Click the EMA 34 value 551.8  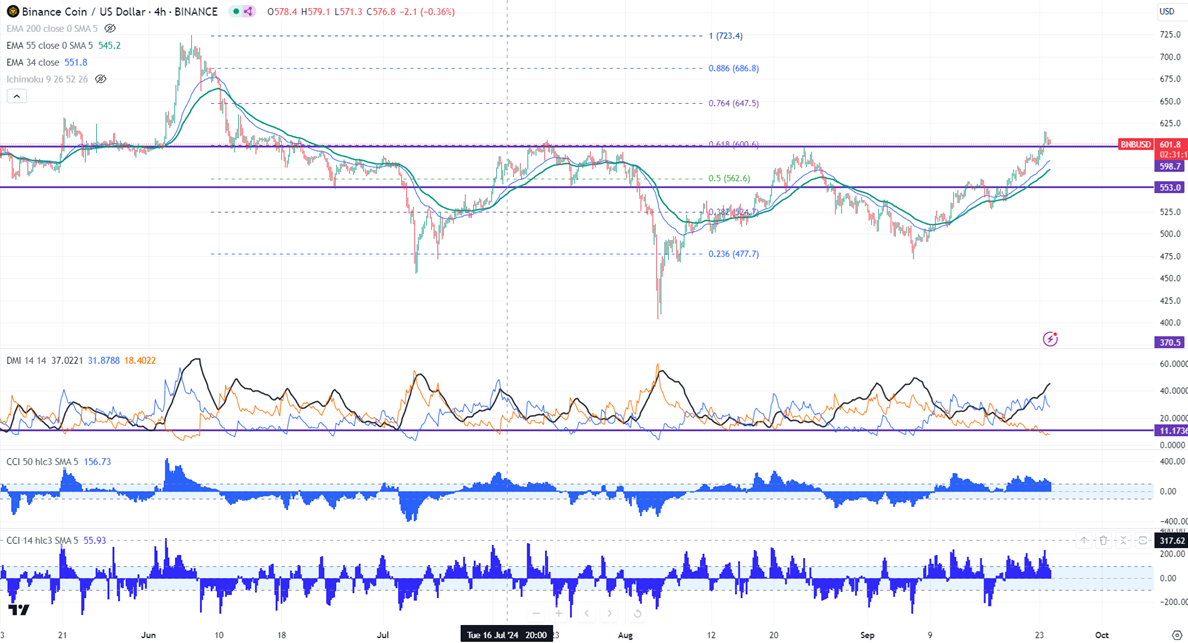[76, 62]
